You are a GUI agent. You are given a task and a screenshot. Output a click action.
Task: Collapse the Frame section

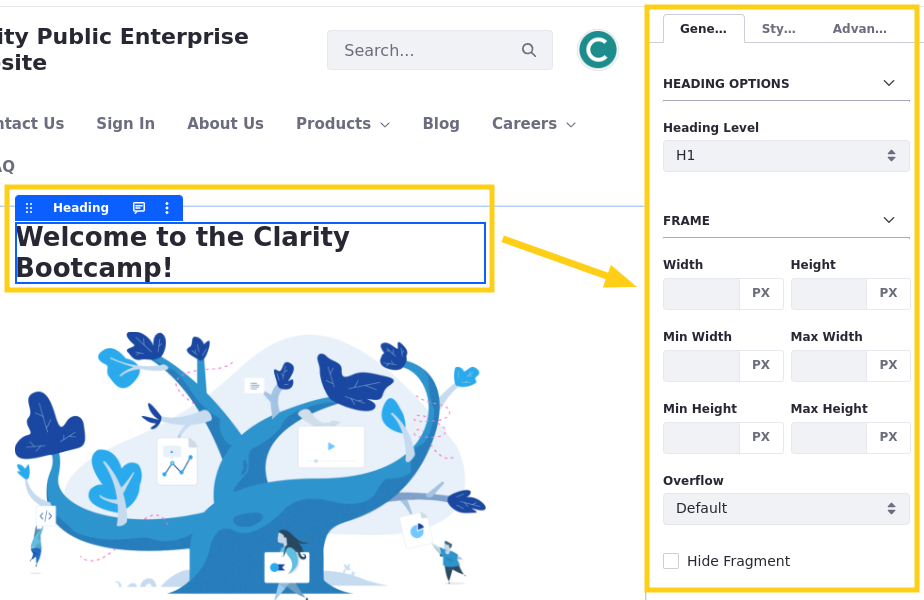click(x=889, y=220)
